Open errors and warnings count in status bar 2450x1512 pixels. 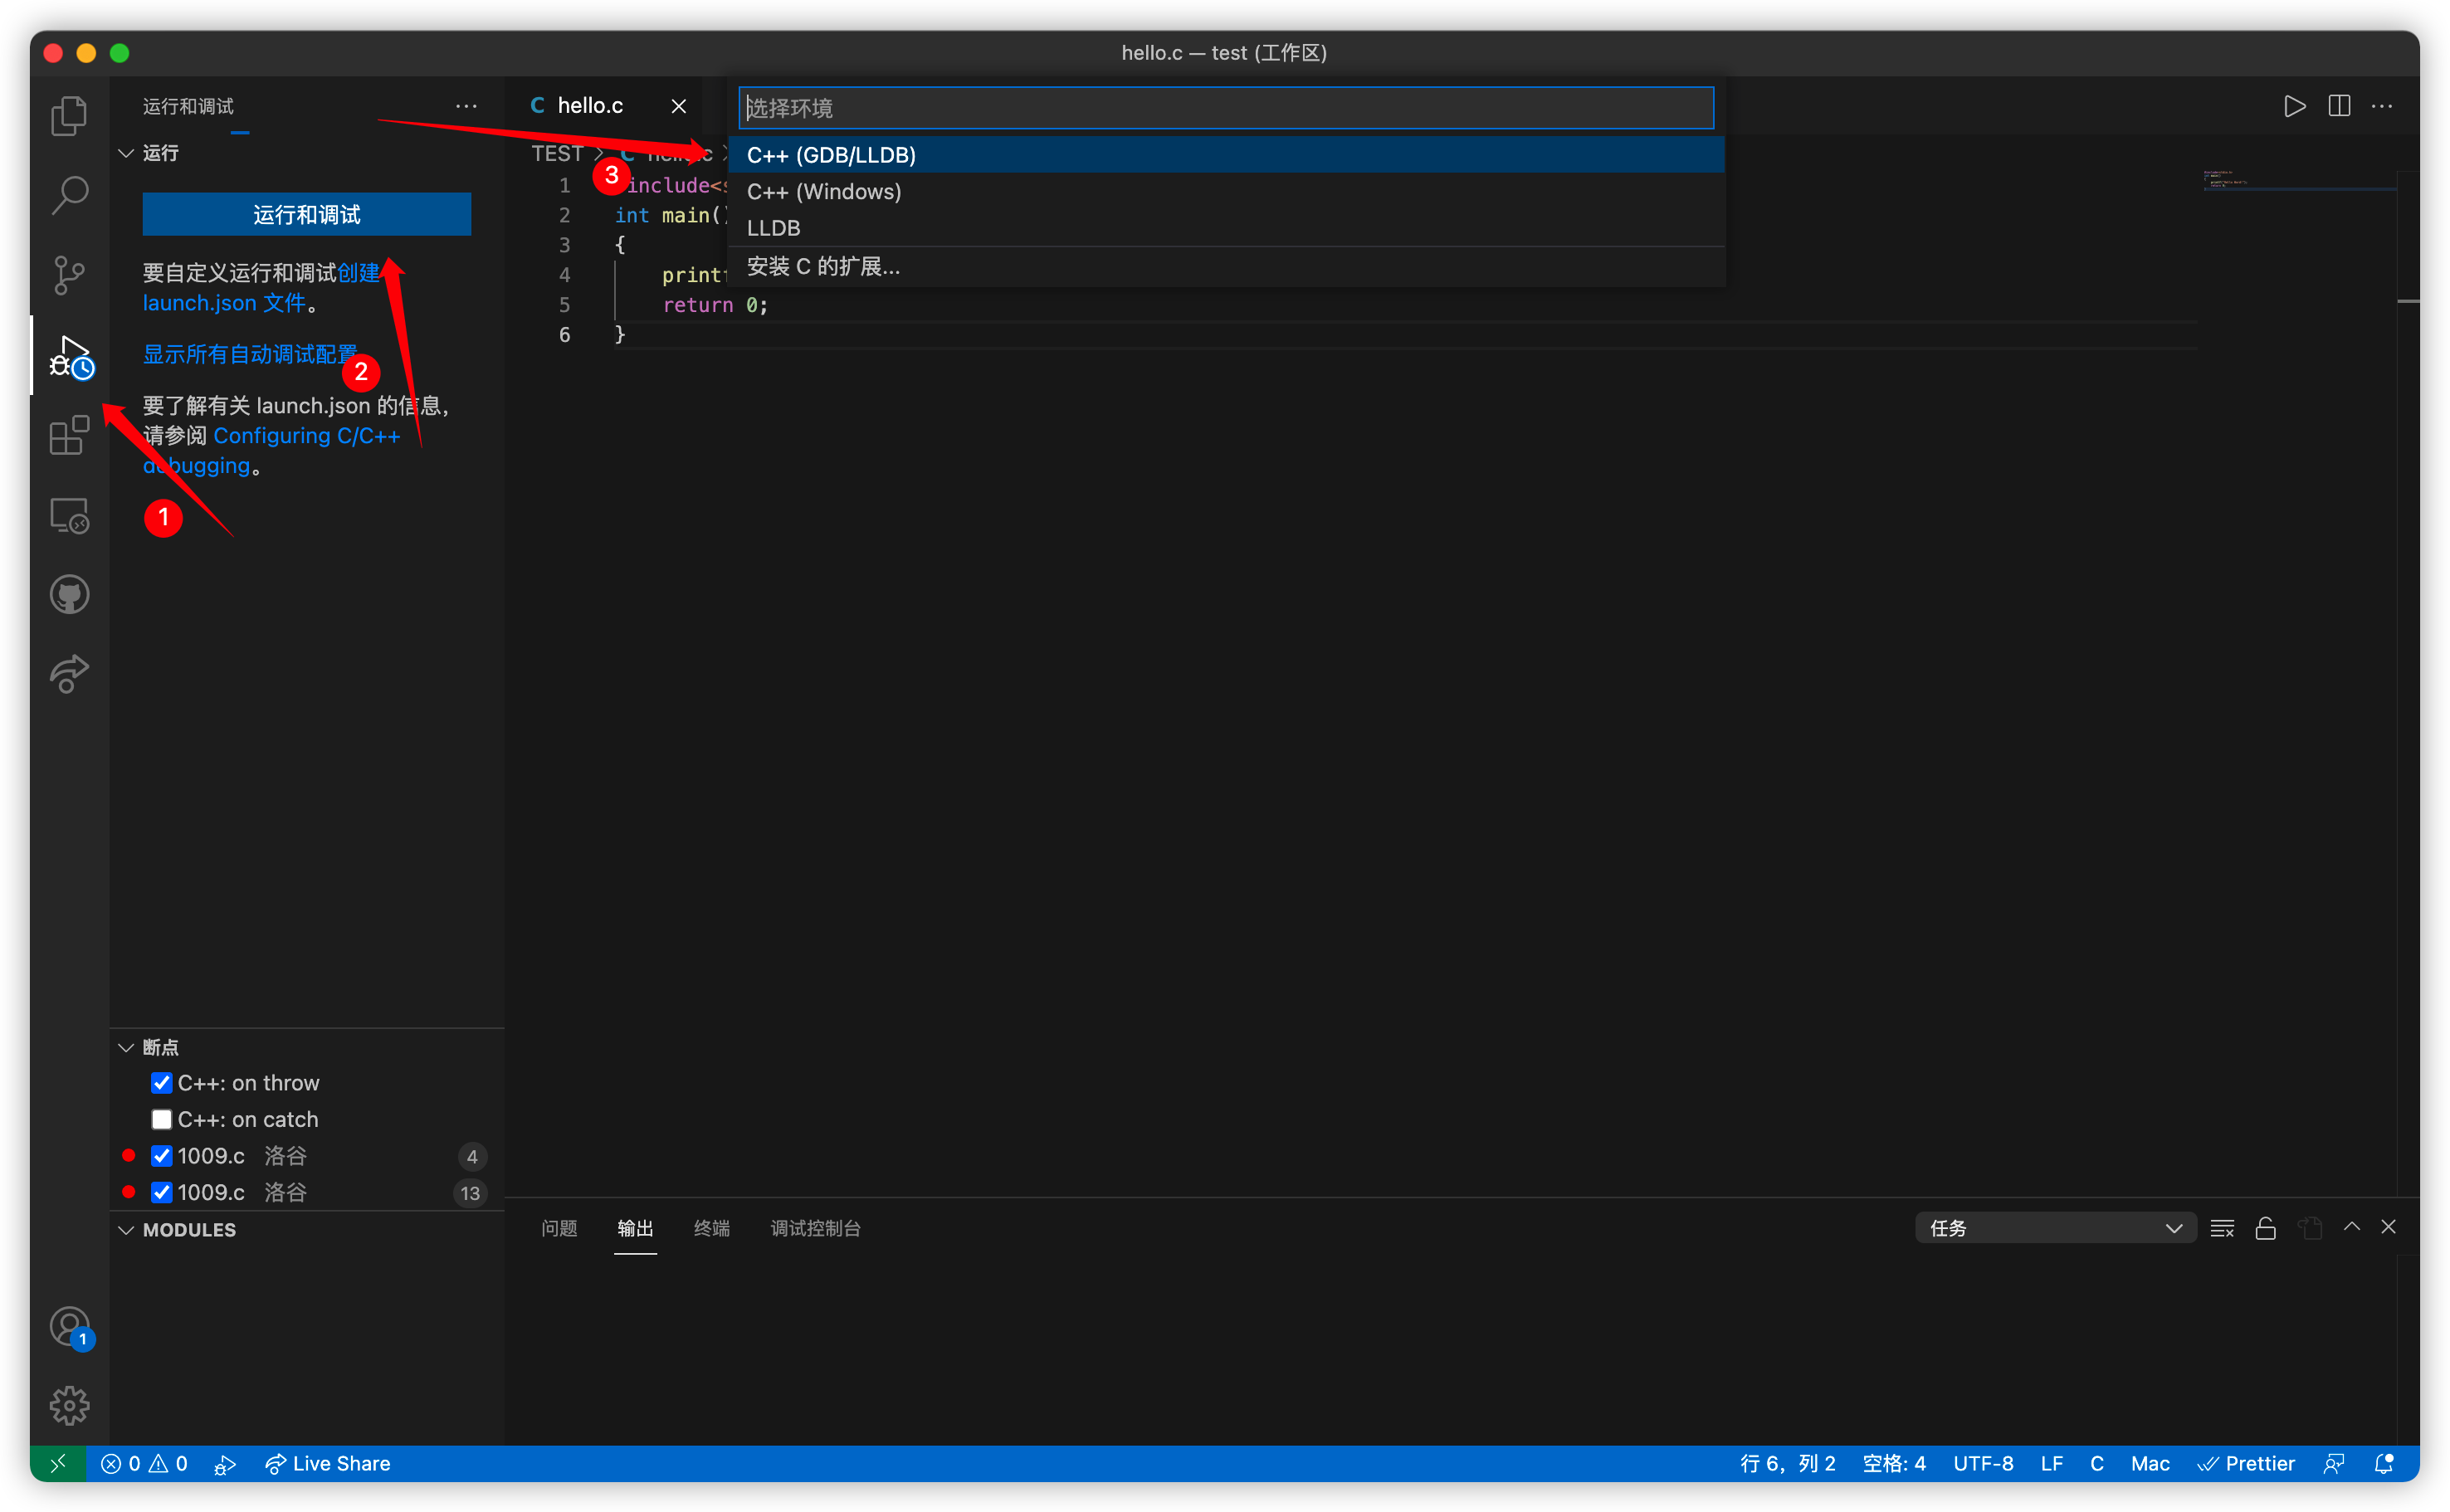(144, 1463)
